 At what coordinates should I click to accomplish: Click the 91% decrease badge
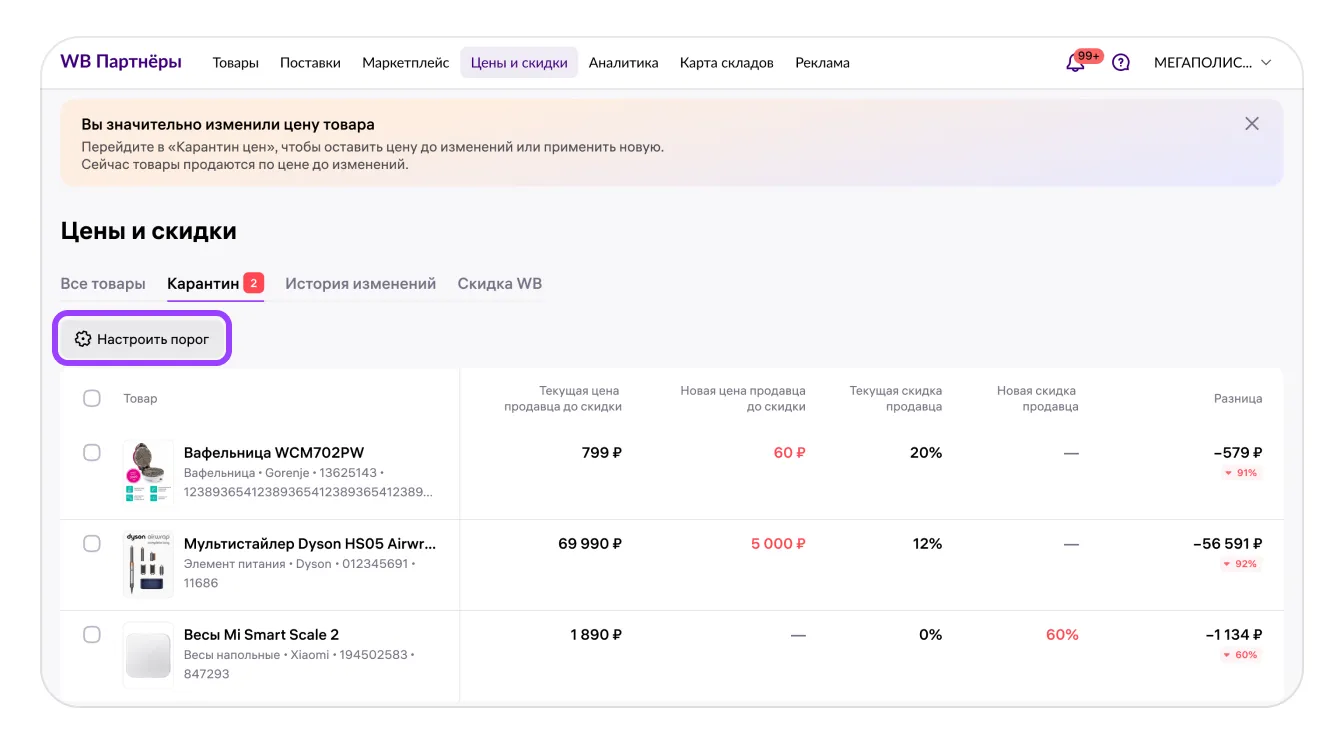coord(1241,473)
